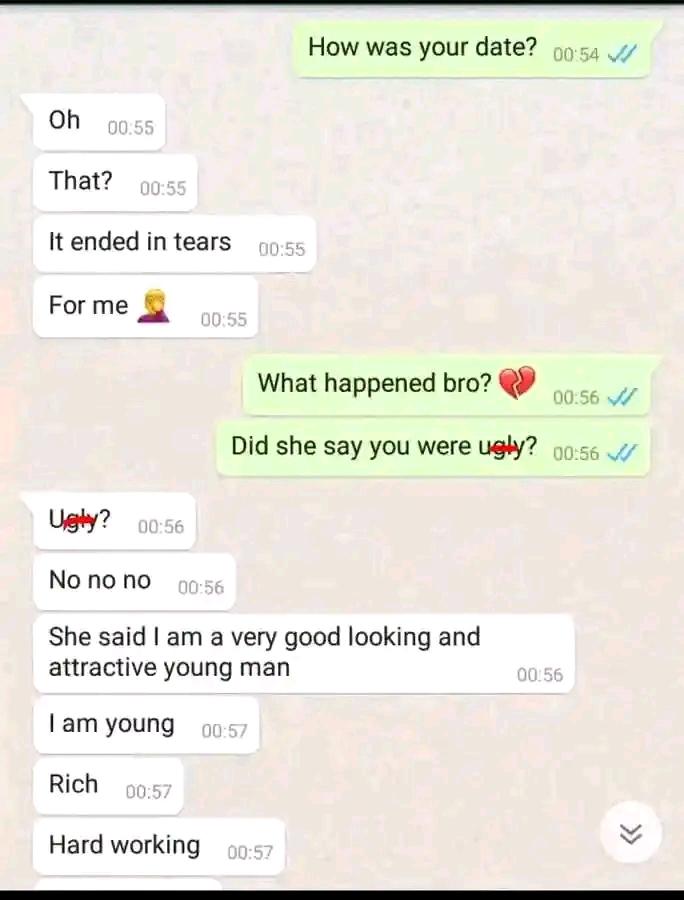The width and height of the screenshot is (684, 900).
Task: Select the 'She said I am a very good looking' message
Action: pyautogui.click(x=304, y=654)
